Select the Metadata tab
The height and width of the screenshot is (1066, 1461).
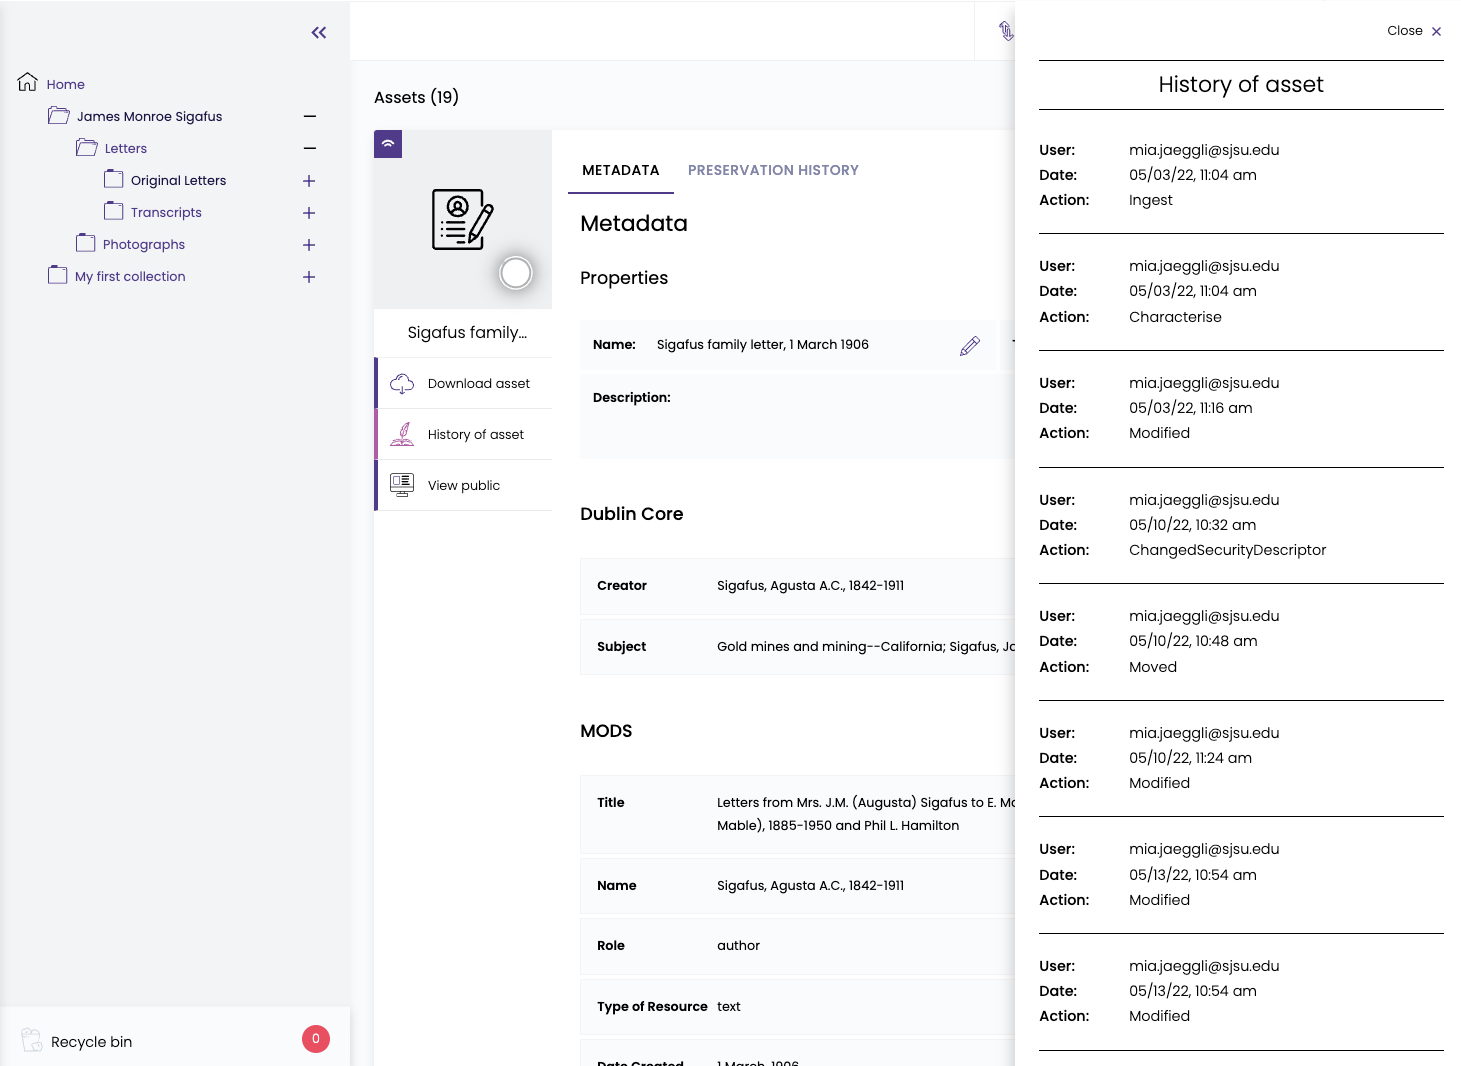click(620, 170)
